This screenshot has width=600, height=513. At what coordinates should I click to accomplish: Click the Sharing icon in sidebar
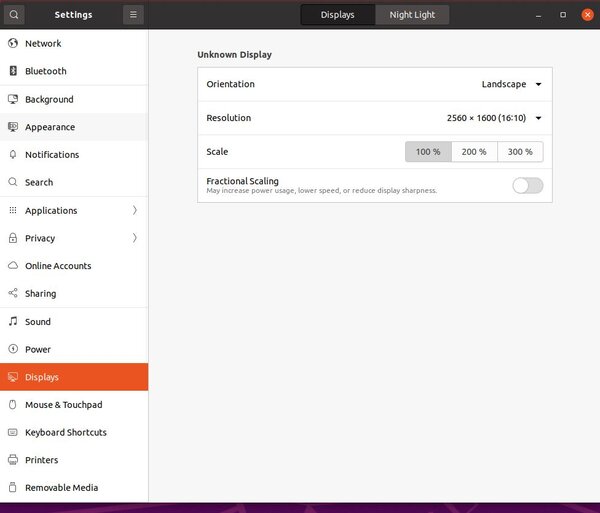pyautogui.click(x=13, y=293)
